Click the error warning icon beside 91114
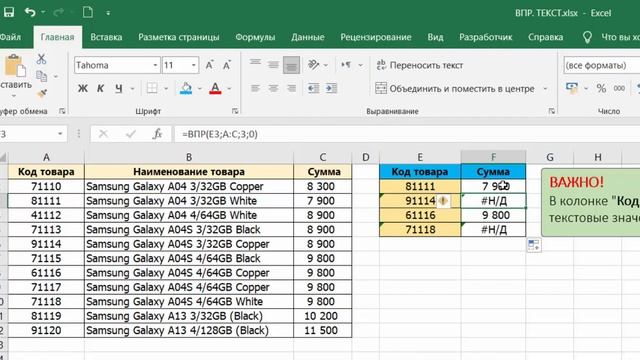The image size is (640, 360). (x=444, y=201)
